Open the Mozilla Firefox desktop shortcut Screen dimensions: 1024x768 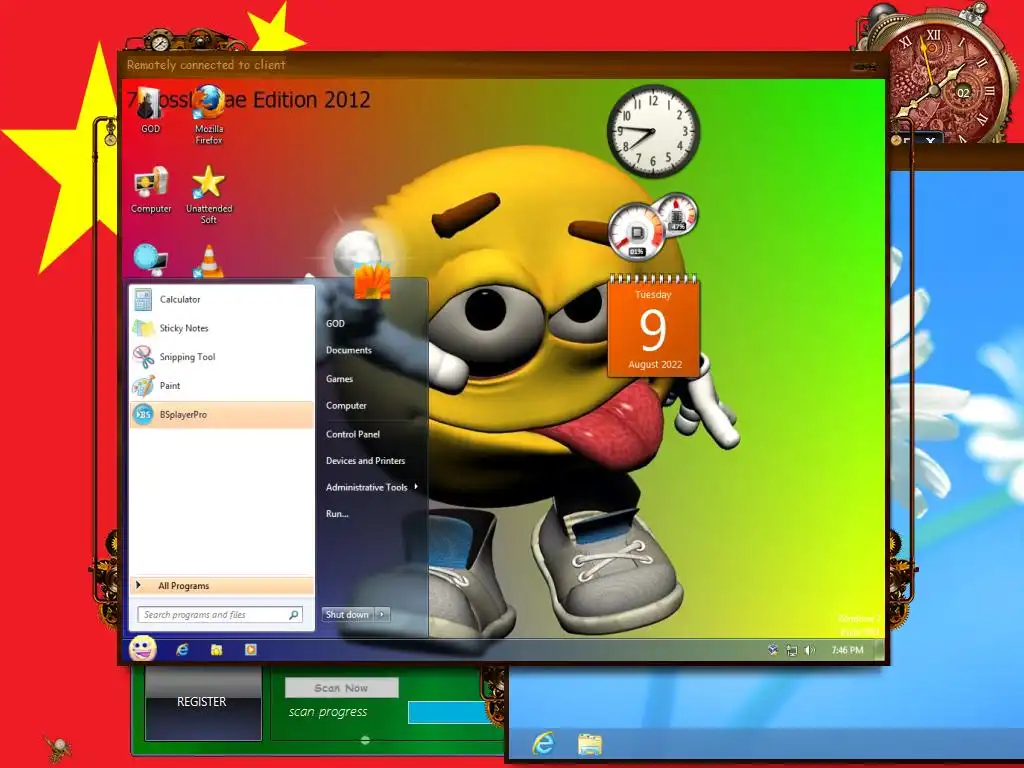(x=209, y=114)
